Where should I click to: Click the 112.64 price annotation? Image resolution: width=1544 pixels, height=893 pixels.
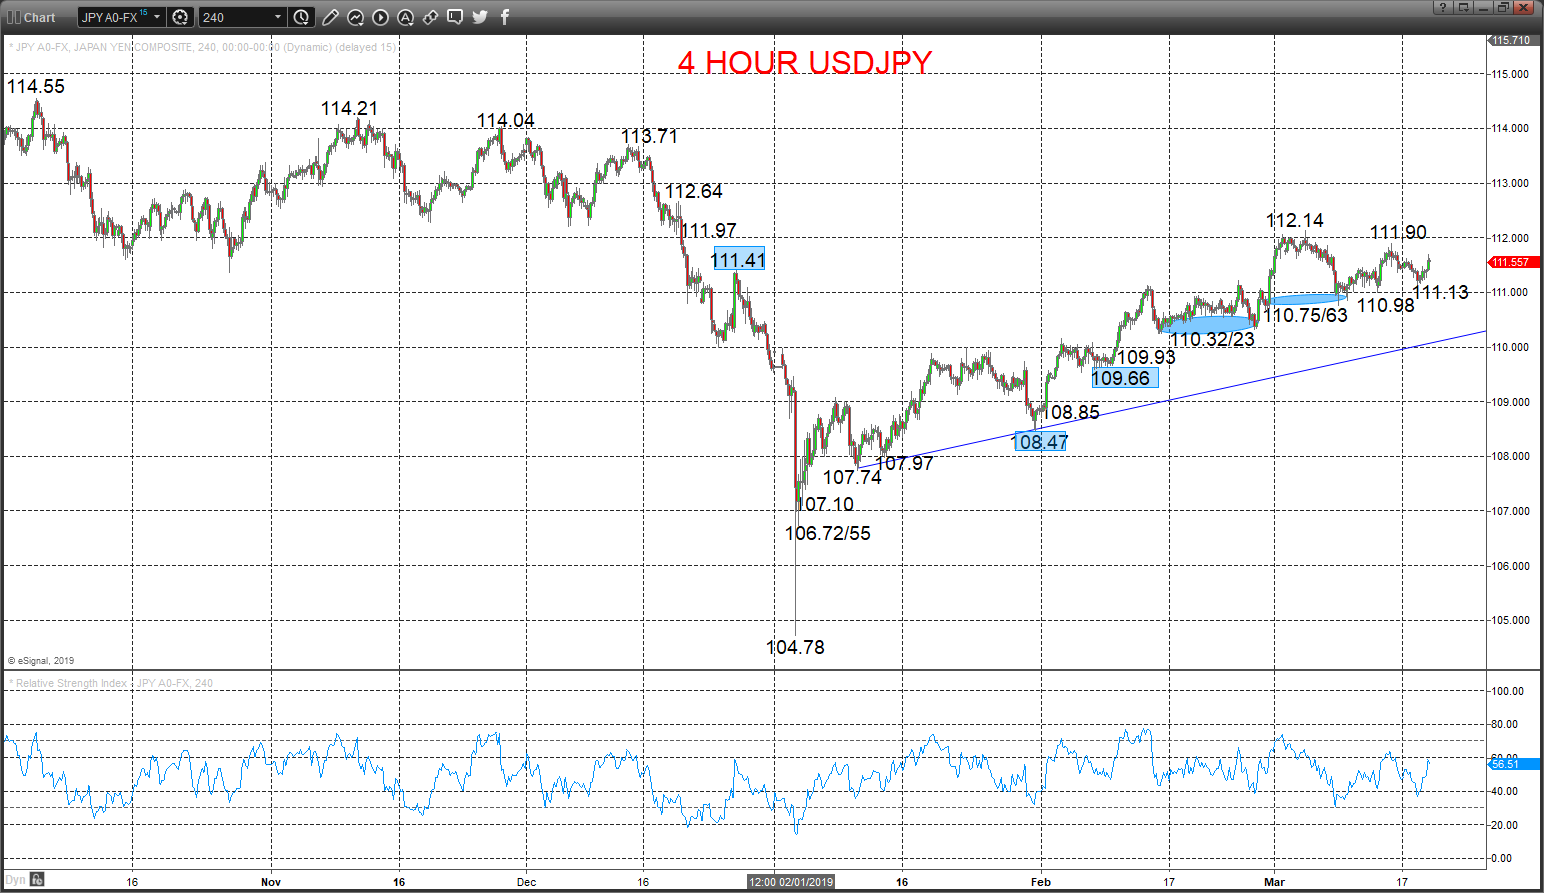coord(693,191)
